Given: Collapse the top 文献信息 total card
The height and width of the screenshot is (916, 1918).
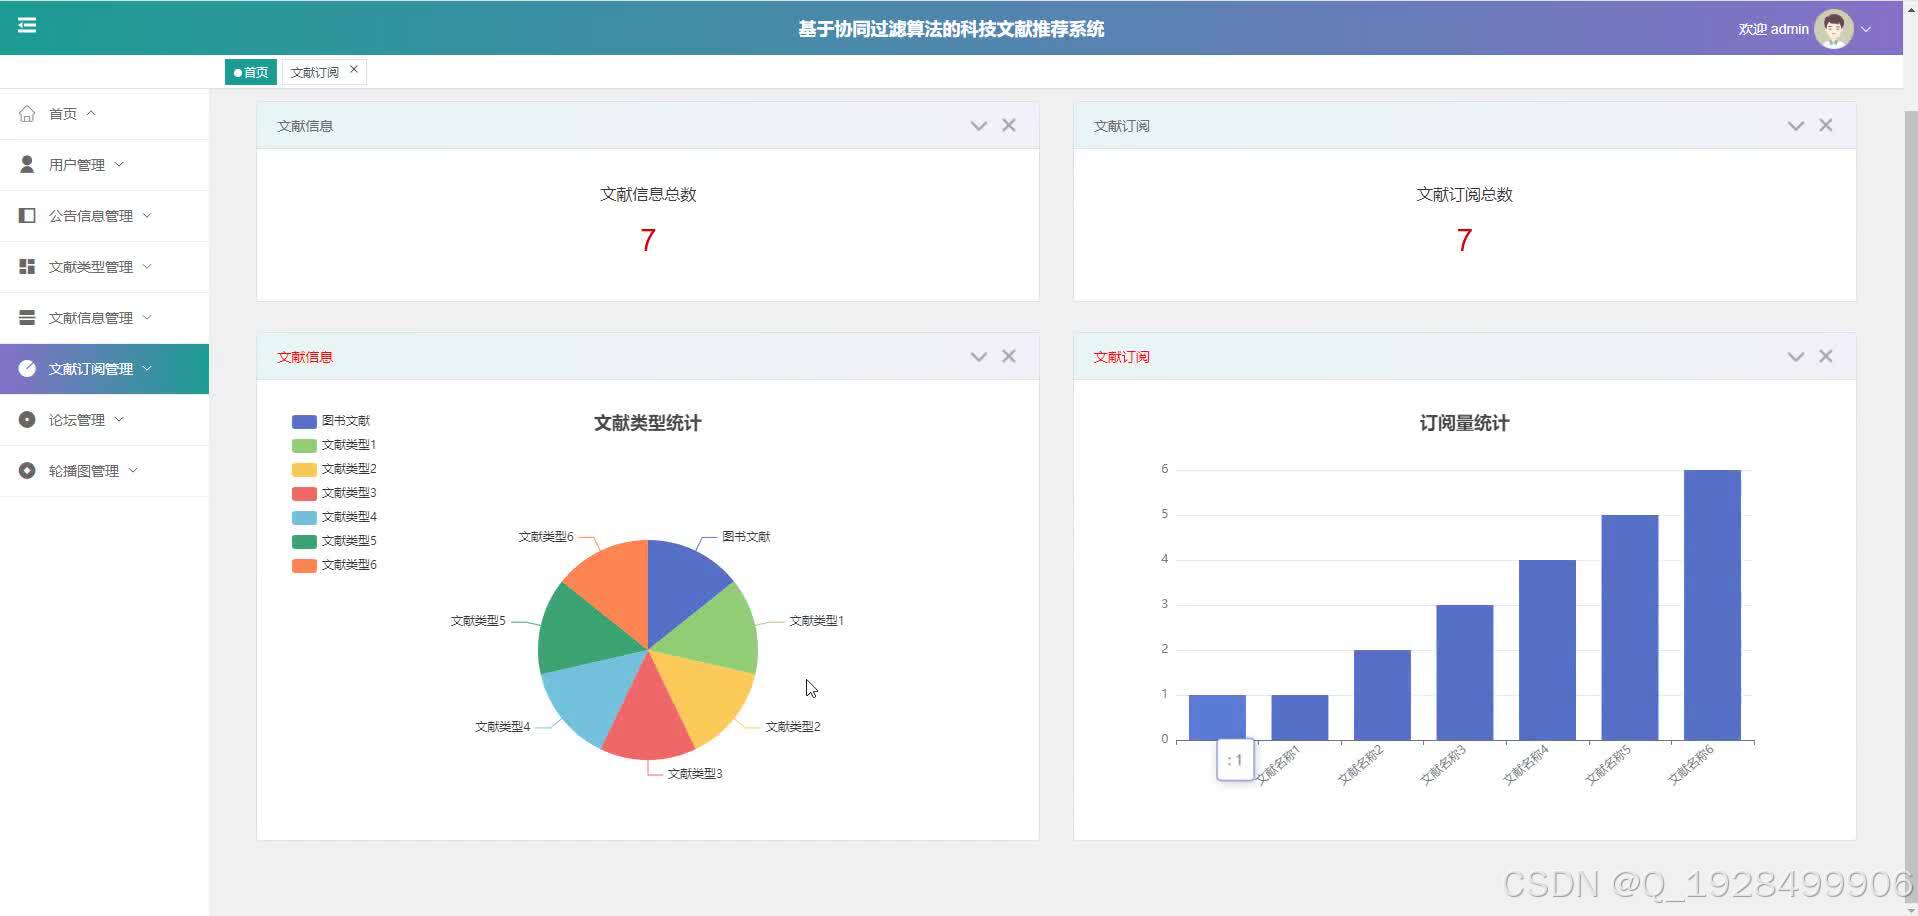Looking at the screenshot, I should click(979, 126).
